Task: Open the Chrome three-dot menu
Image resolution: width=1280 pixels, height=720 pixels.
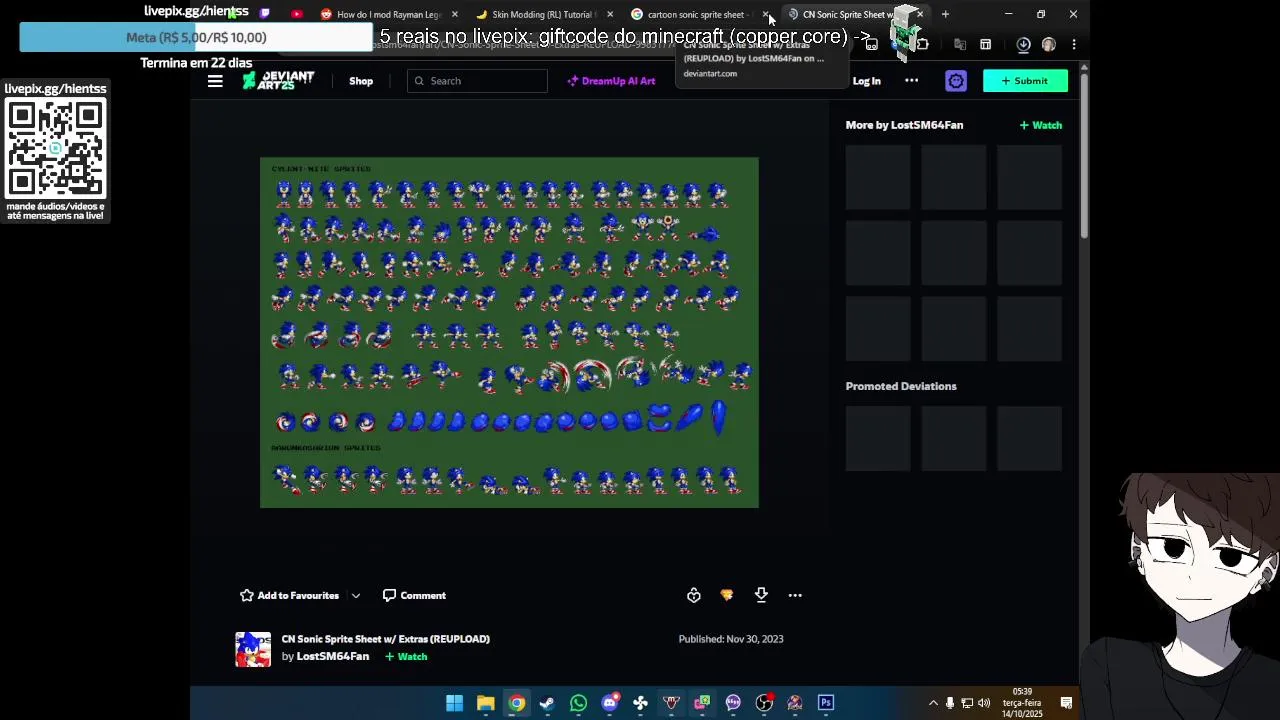Action: pyautogui.click(x=1073, y=44)
